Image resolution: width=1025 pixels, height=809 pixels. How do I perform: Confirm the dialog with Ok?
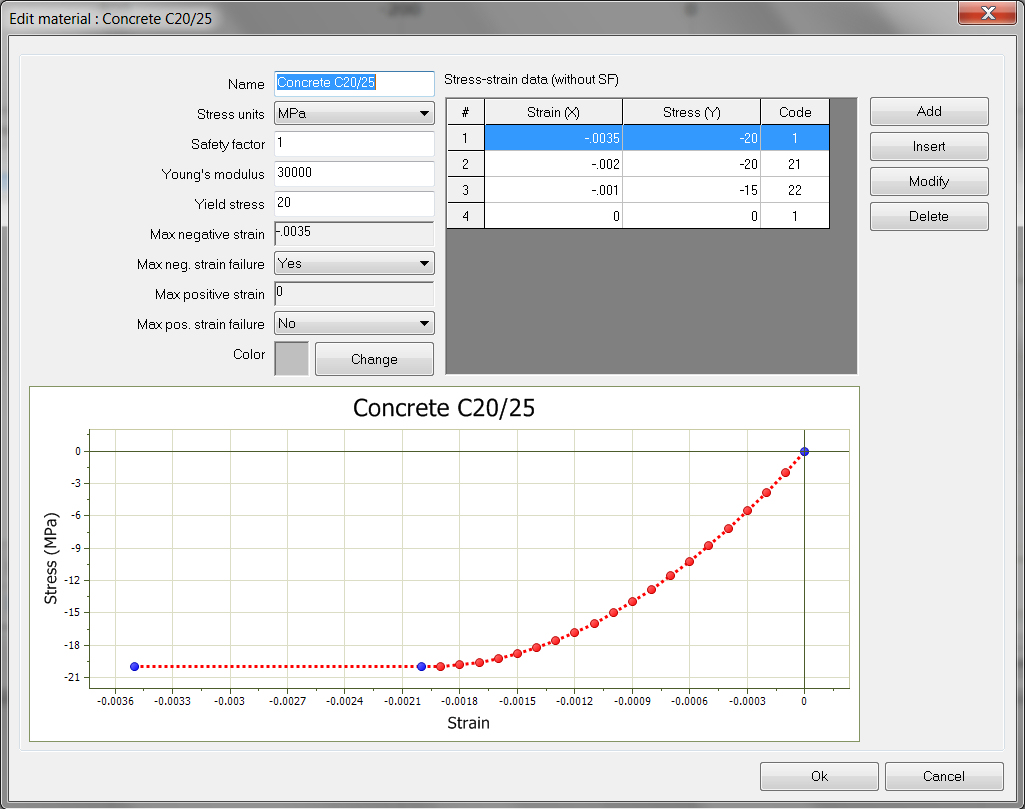pyautogui.click(x=819, y=776)
